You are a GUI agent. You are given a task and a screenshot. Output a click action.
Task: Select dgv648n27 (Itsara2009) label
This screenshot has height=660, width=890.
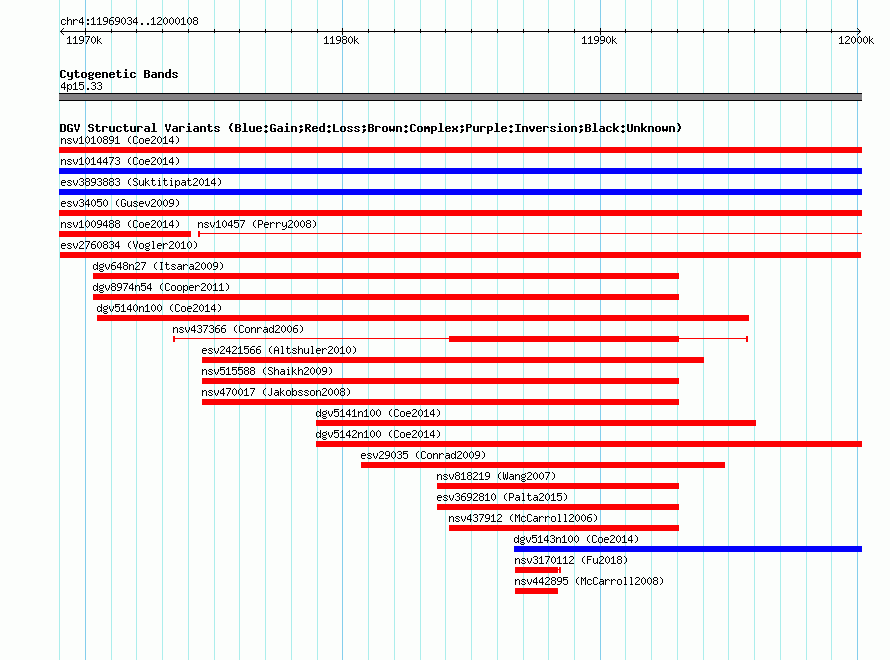pos(158,266)
